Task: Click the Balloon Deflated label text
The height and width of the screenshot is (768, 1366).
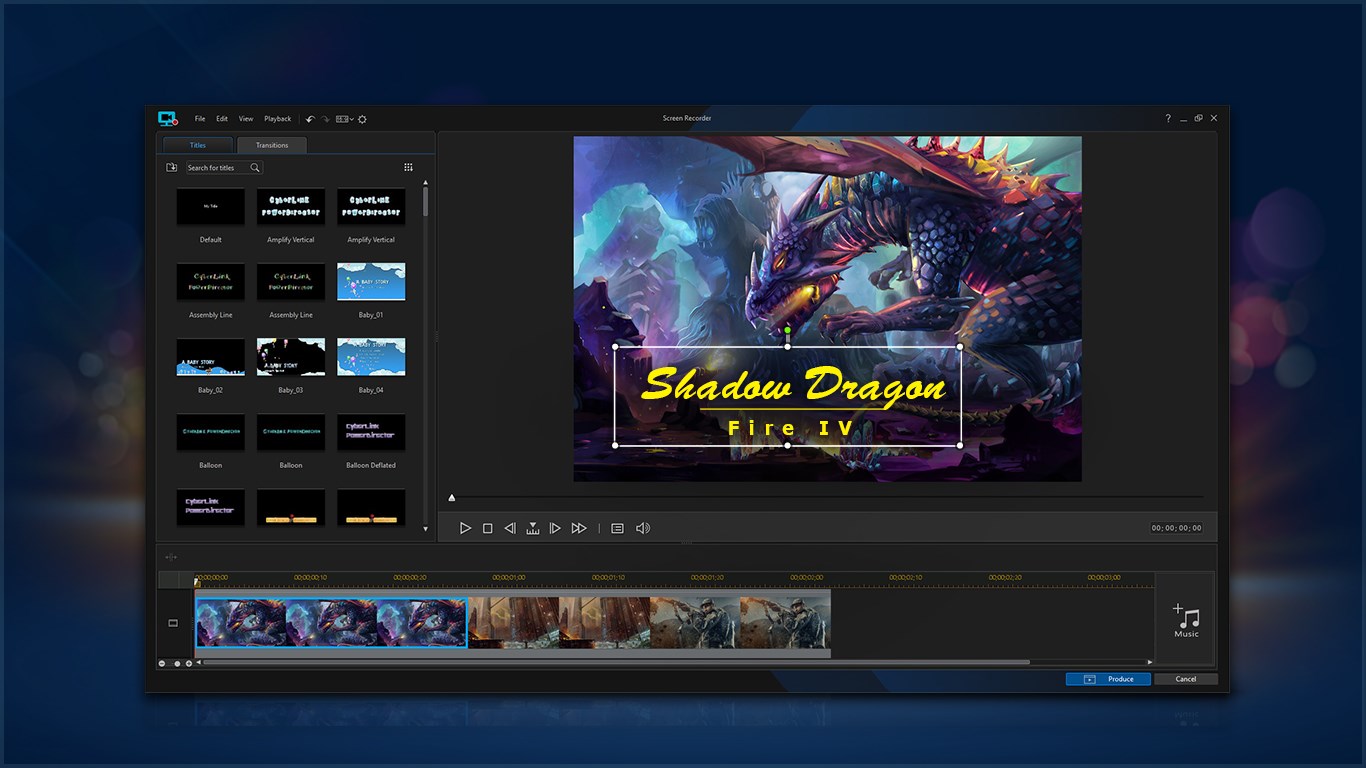Action: [x=371, y=465]
